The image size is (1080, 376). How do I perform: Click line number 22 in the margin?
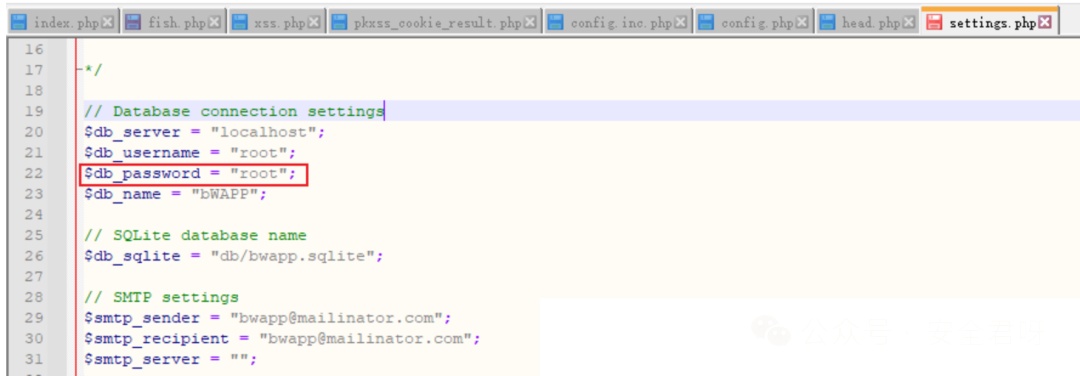(x=34, y=173)
